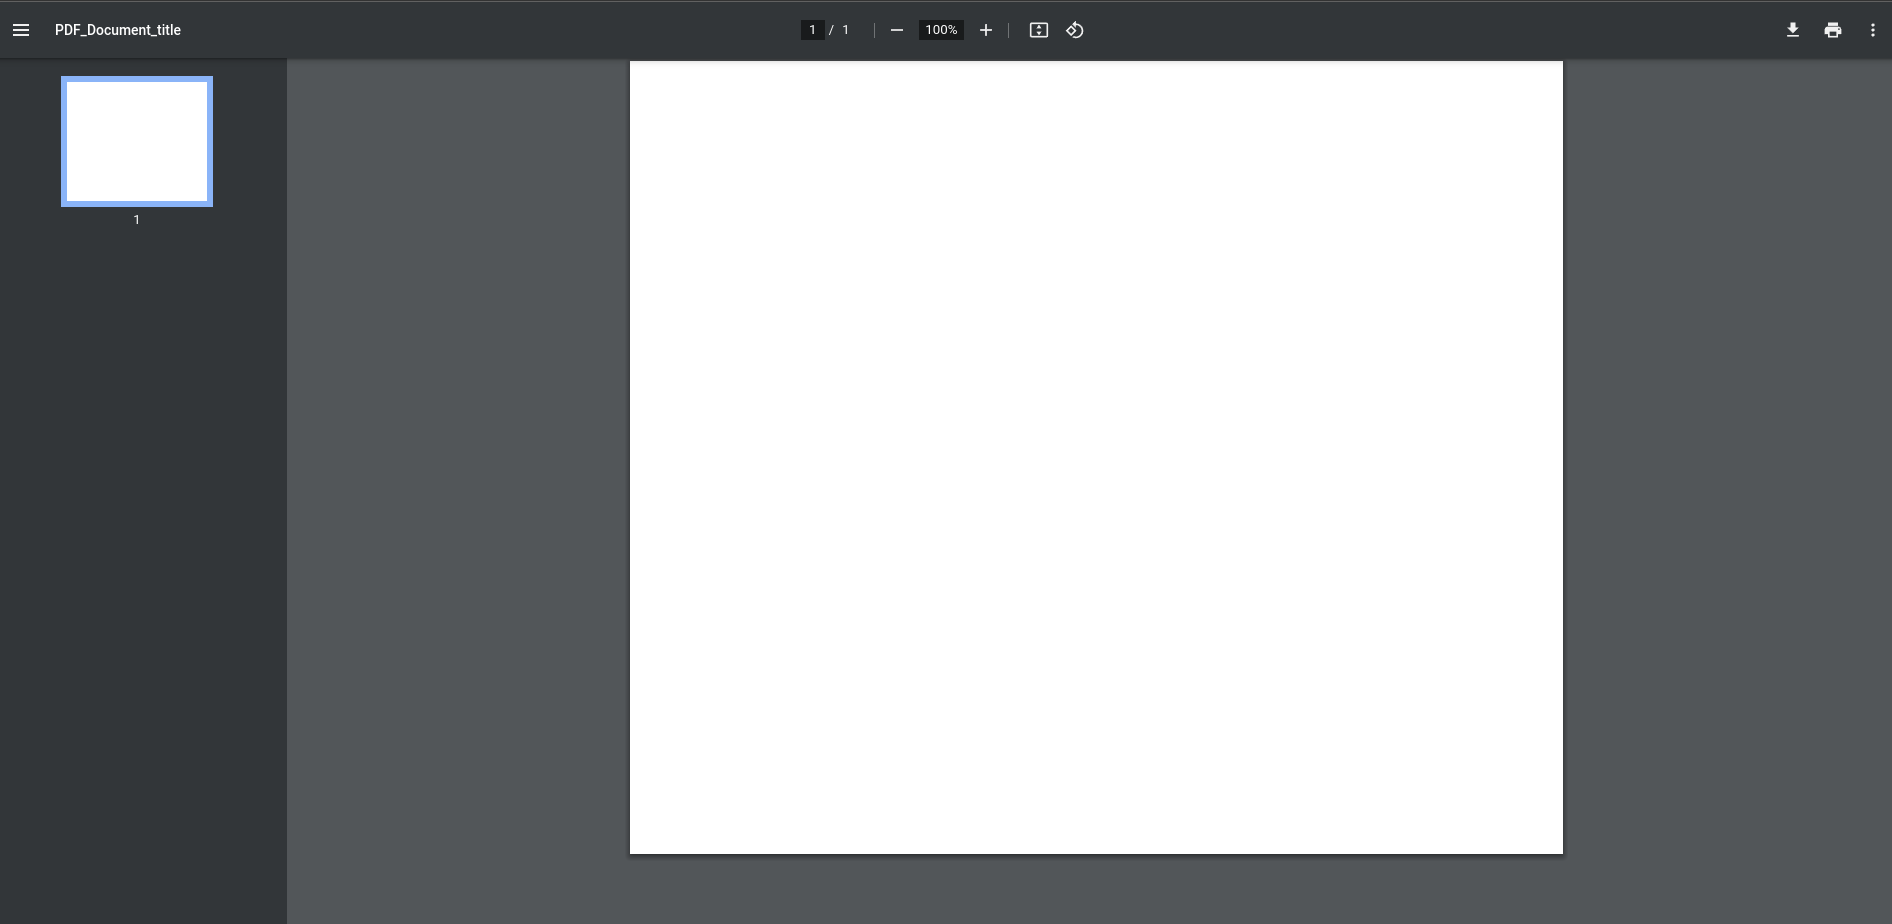Click the PDF_Document_title text

[118, 30]
